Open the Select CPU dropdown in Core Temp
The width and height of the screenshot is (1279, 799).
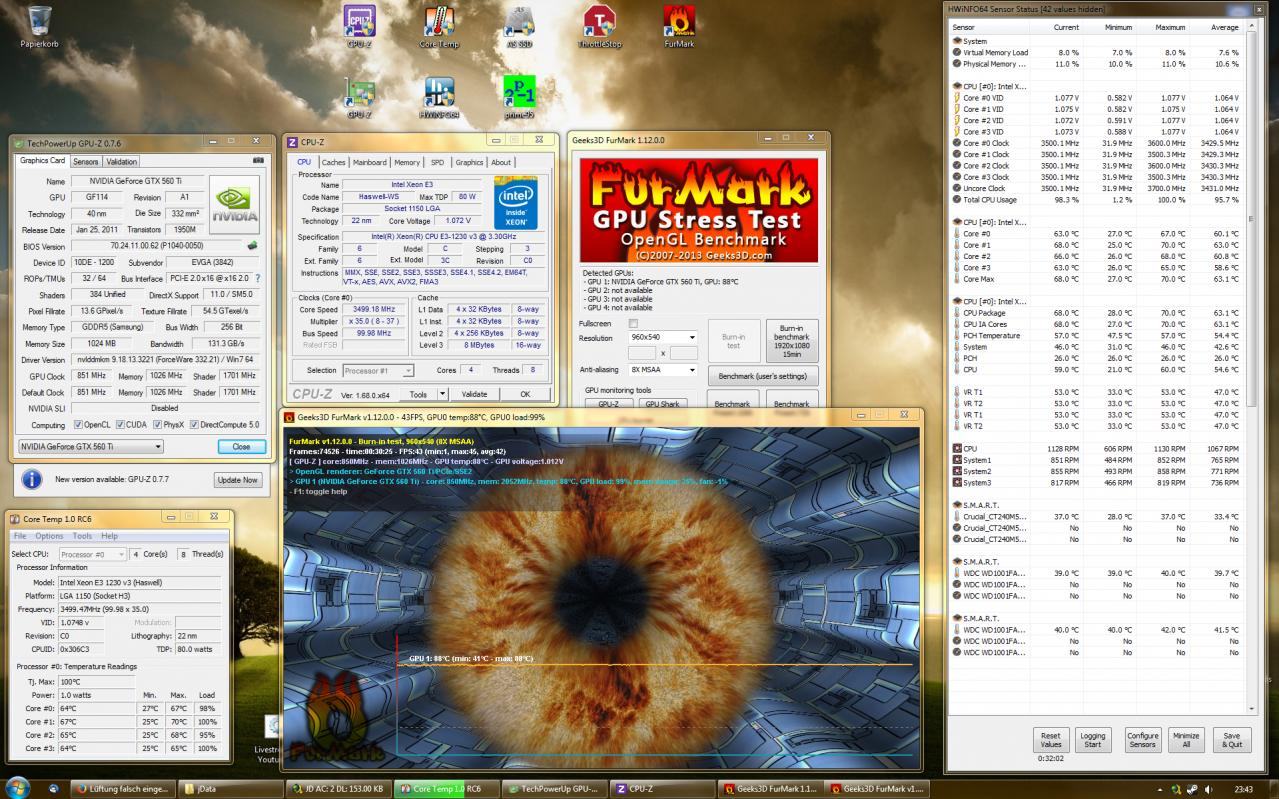[x=91, y=554]
